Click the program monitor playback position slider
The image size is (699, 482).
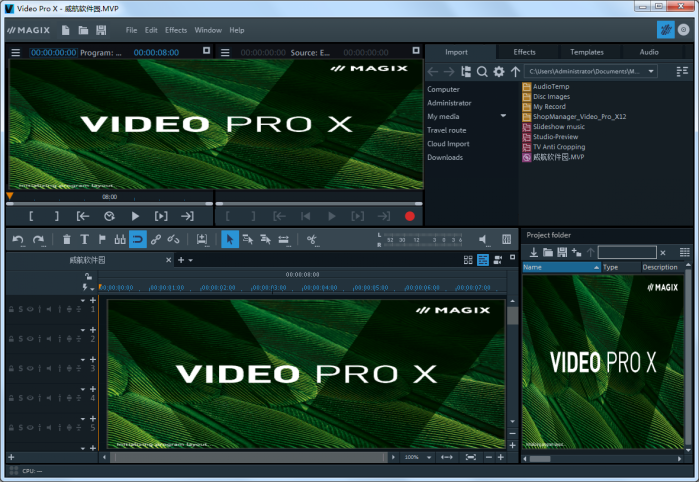(109, 204)
